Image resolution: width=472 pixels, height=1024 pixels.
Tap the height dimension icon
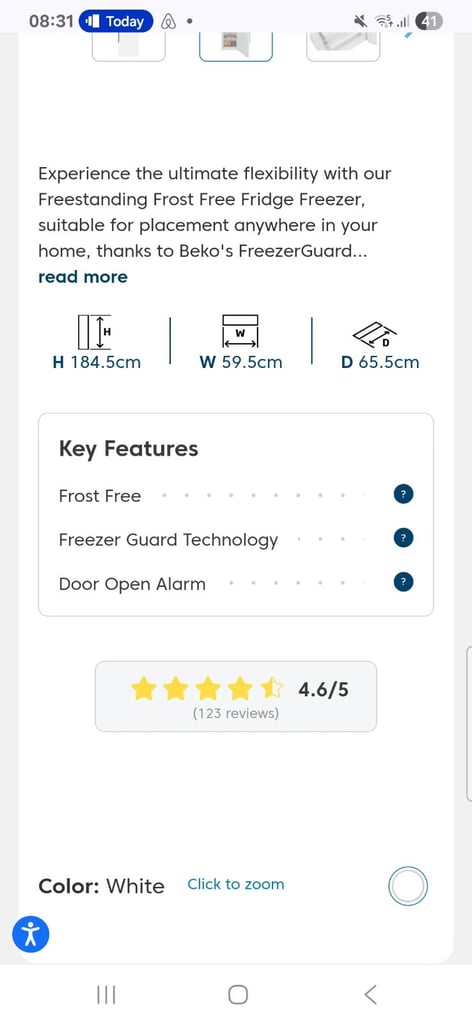95,331
